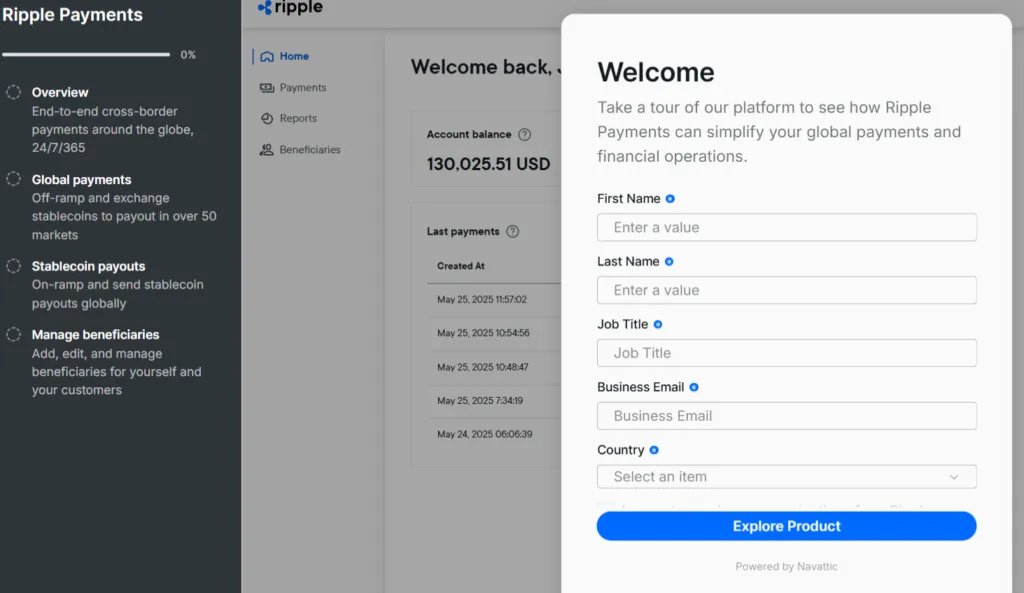Screen dimensions: 1024x593
Task: Click the Beneficiaries people icon
Action: (267, 150)
